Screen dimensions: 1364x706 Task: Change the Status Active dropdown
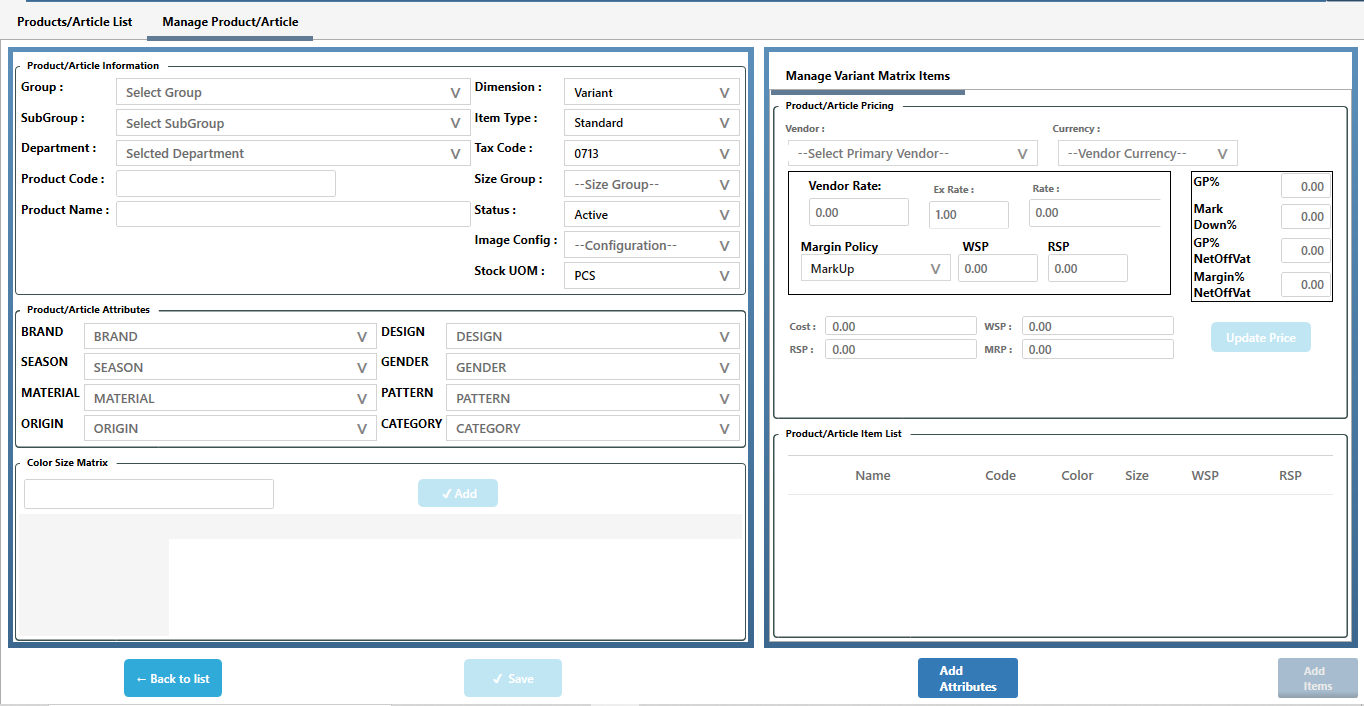(x=651, y=215)
